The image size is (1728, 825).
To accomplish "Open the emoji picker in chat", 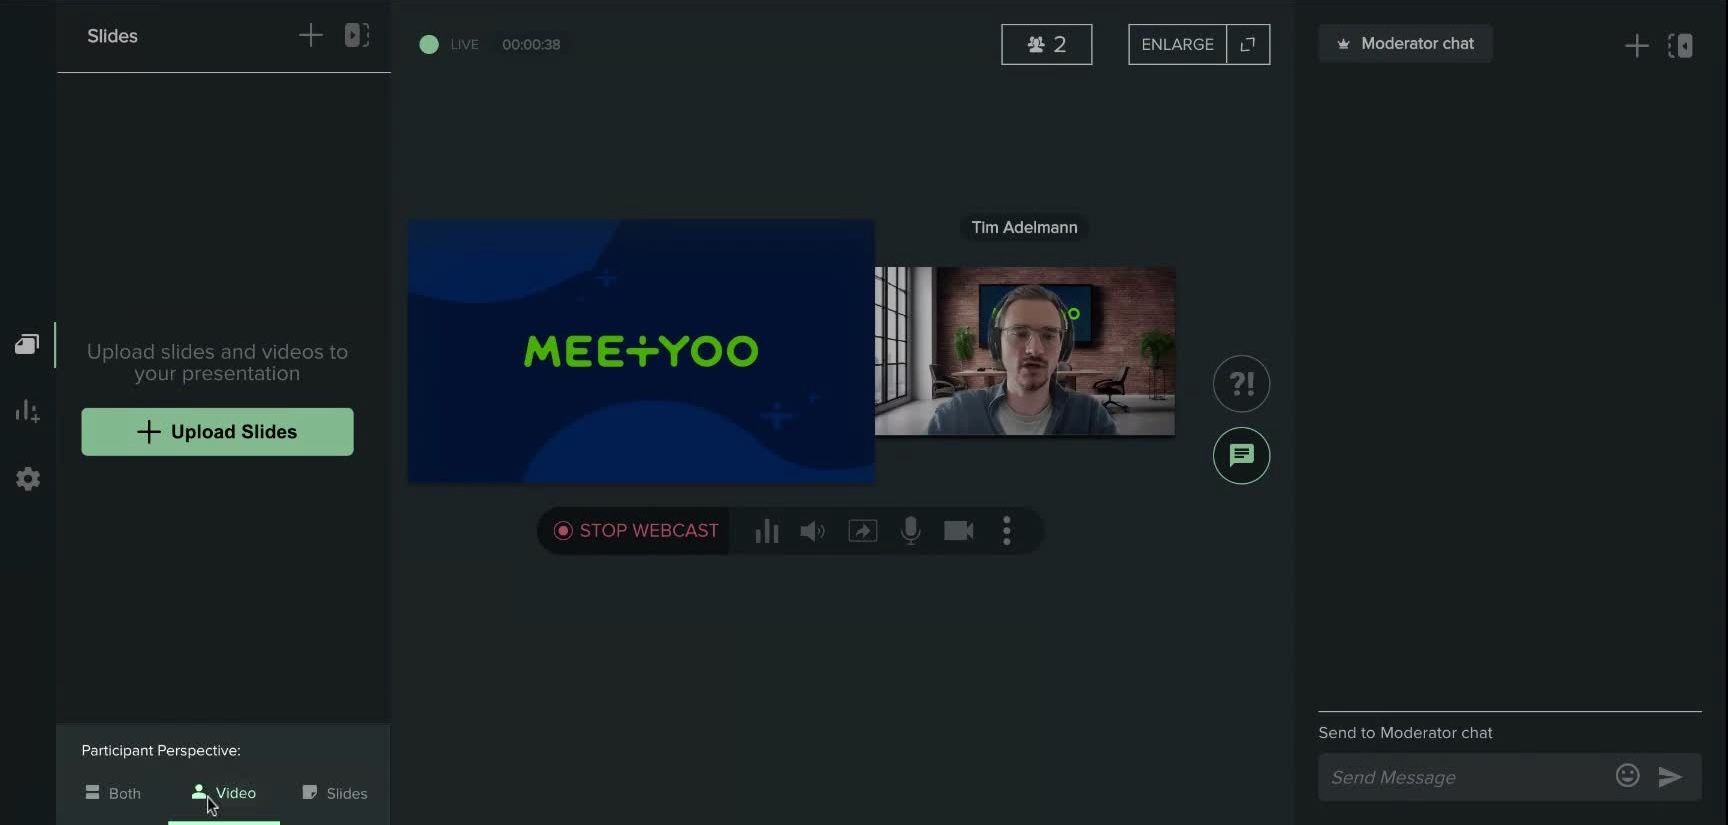I will click(x=1627, y=776).
